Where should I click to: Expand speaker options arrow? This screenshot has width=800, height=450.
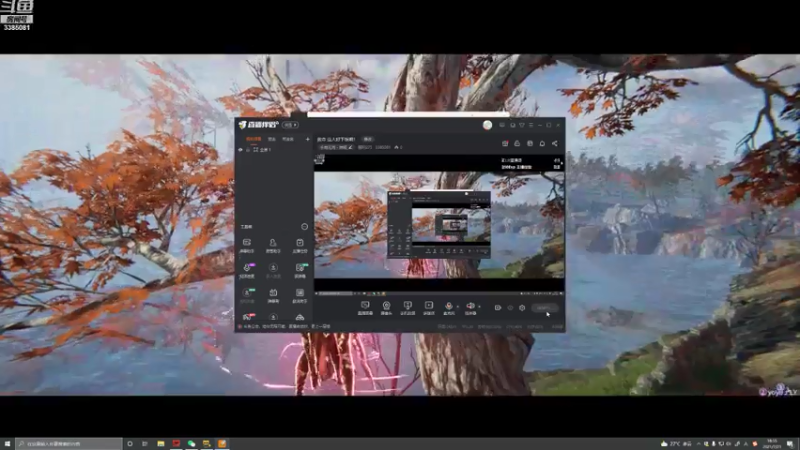(x=479, y=307)
